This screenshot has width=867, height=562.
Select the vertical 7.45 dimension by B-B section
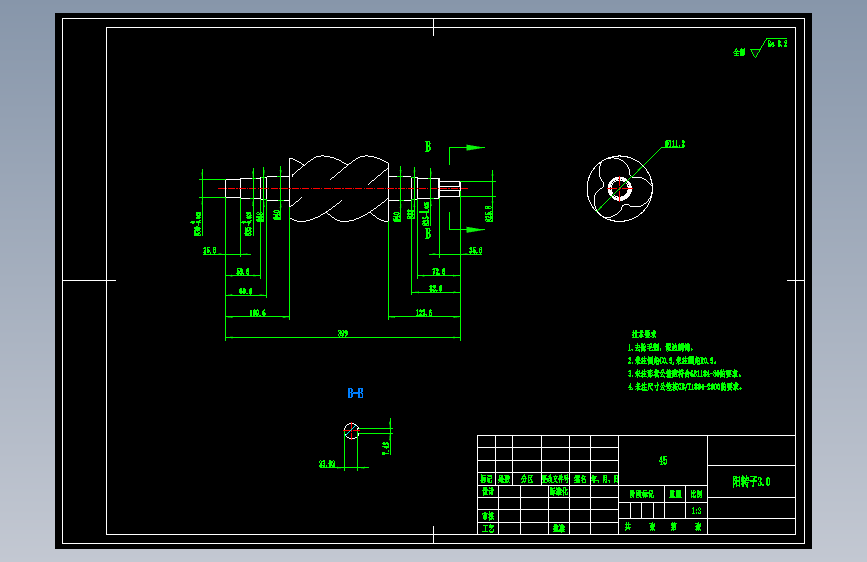(387, 447)
